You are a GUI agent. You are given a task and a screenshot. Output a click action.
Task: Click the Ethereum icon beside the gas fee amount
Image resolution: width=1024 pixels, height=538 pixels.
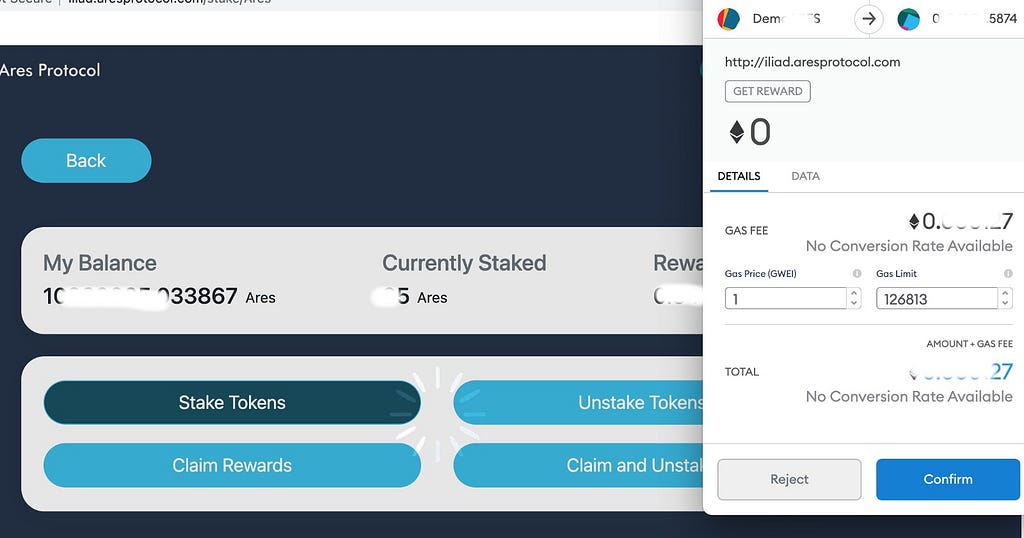(x=914, y=221)
